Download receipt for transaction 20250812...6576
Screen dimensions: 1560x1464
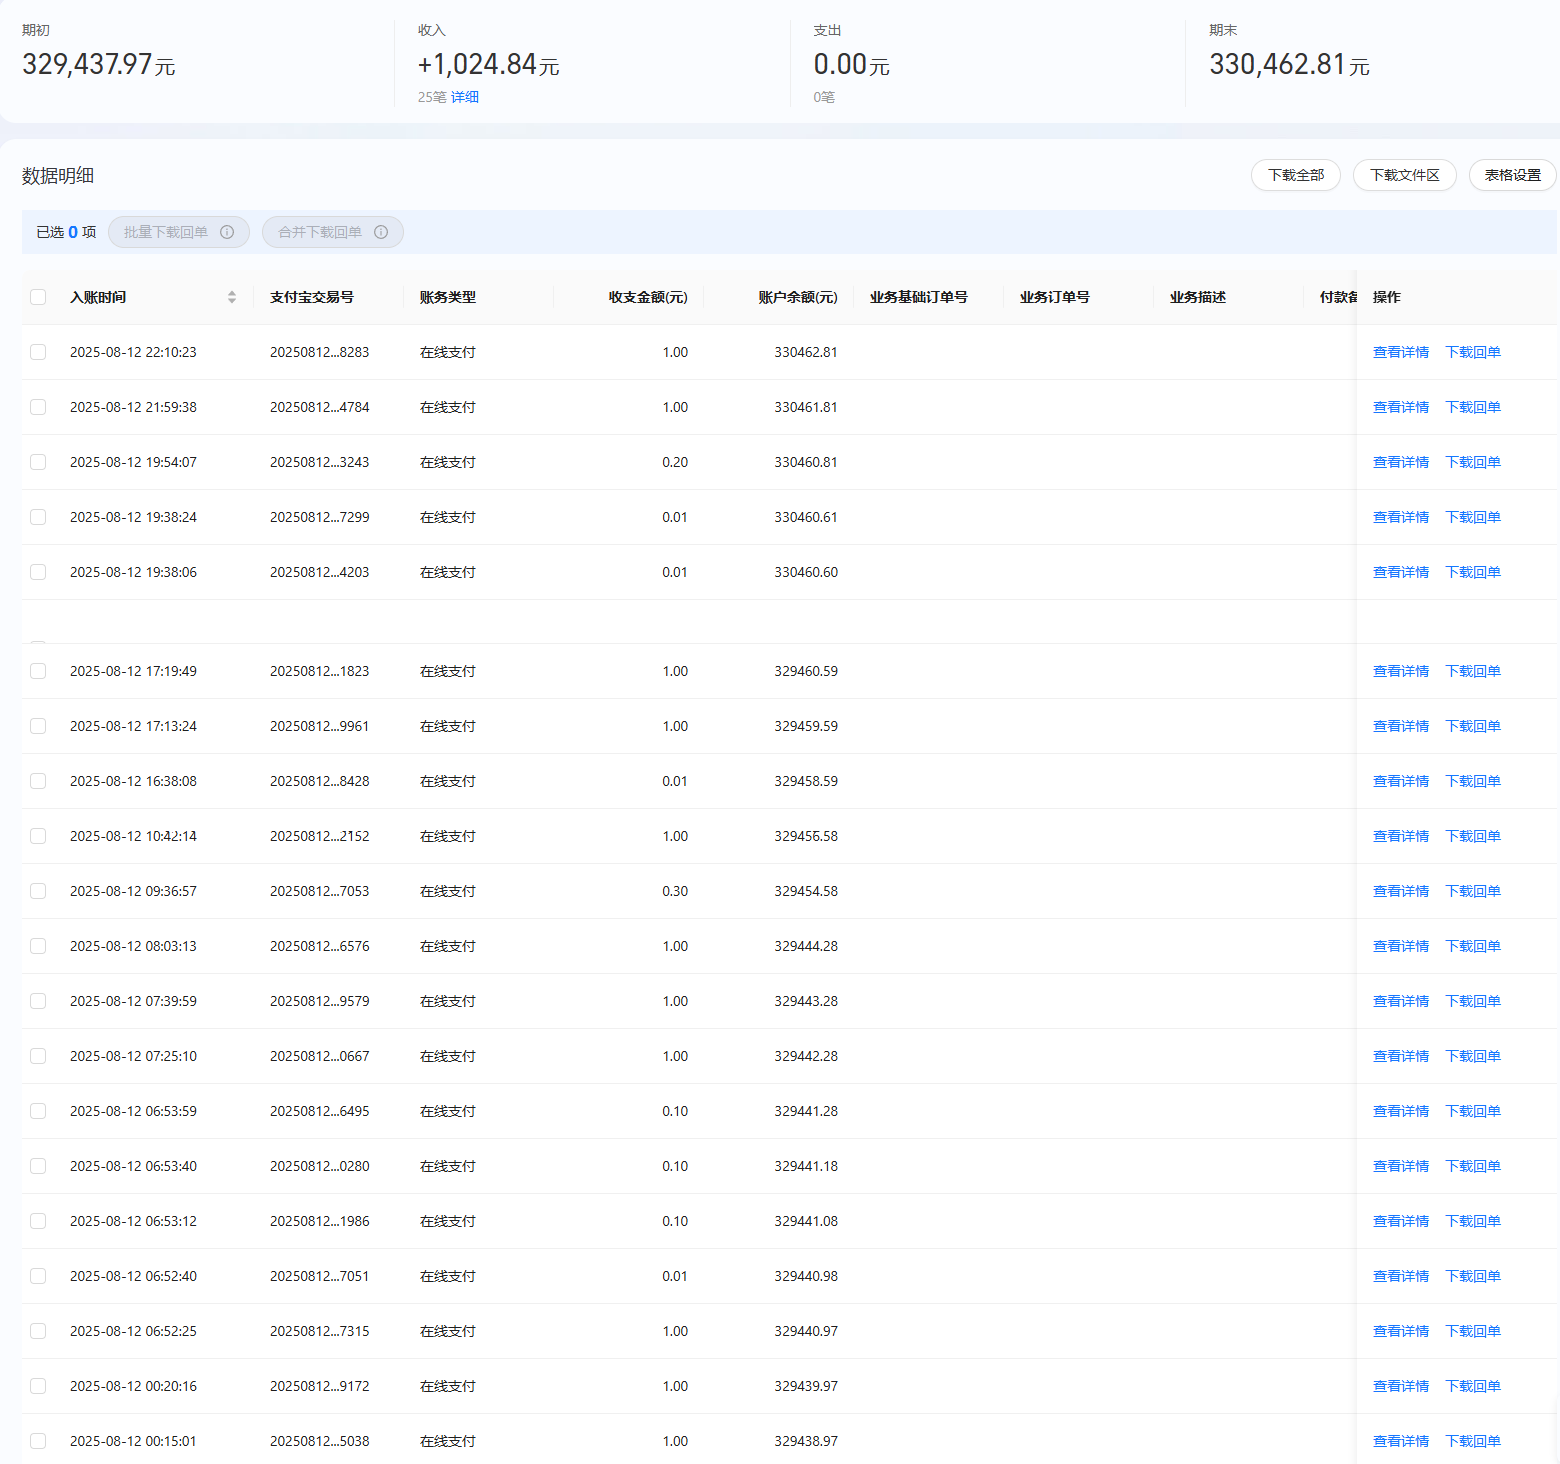pyautogui.click(x=1473, y=946)
